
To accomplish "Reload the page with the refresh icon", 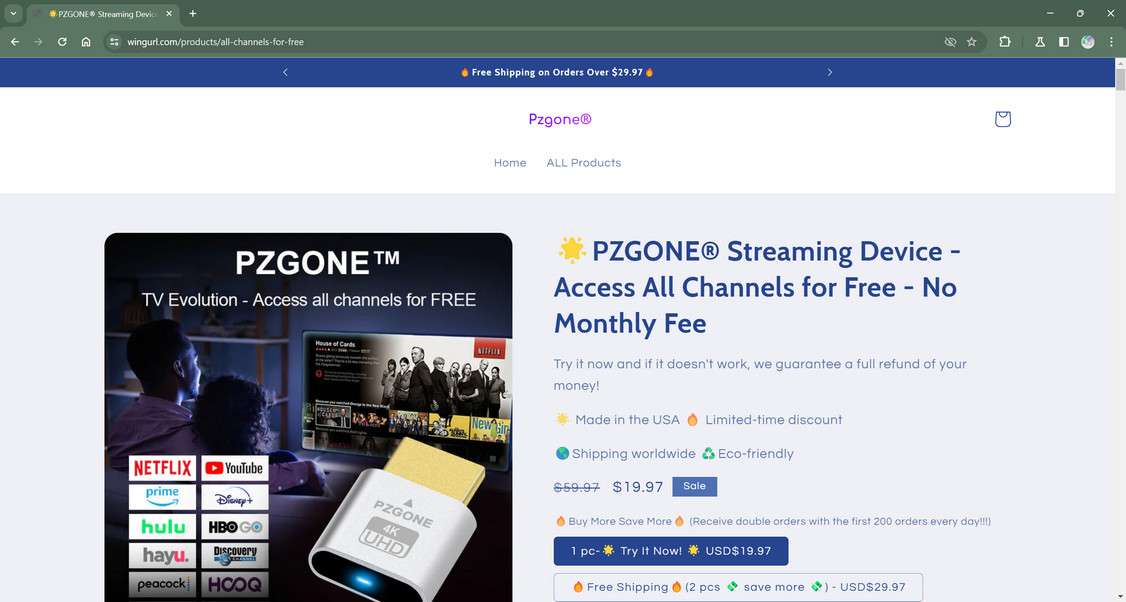I will tap(62, 42).
